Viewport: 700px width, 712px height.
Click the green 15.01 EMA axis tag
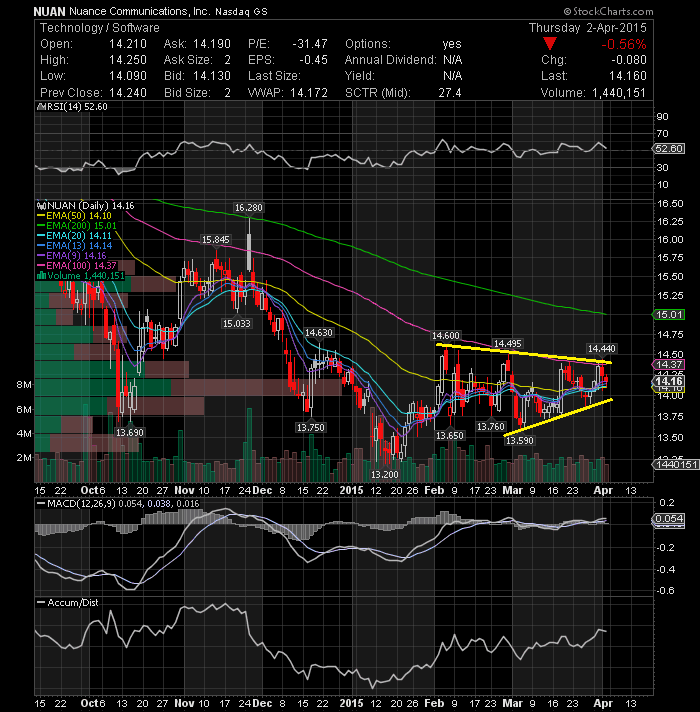click(669, 315)
